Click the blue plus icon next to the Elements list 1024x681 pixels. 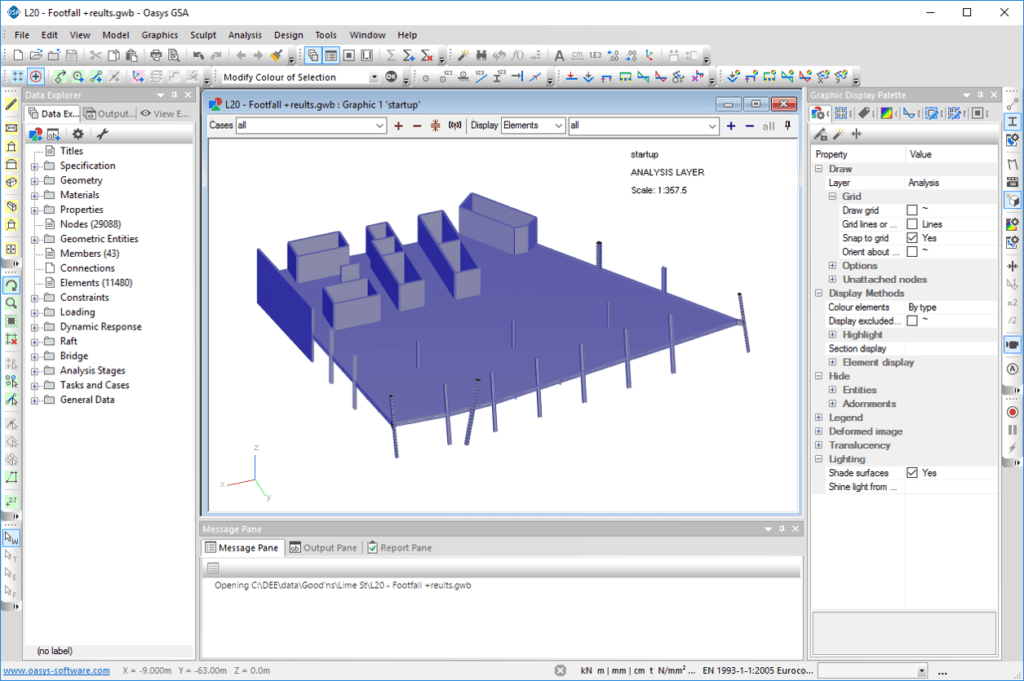tap(731, 125)
